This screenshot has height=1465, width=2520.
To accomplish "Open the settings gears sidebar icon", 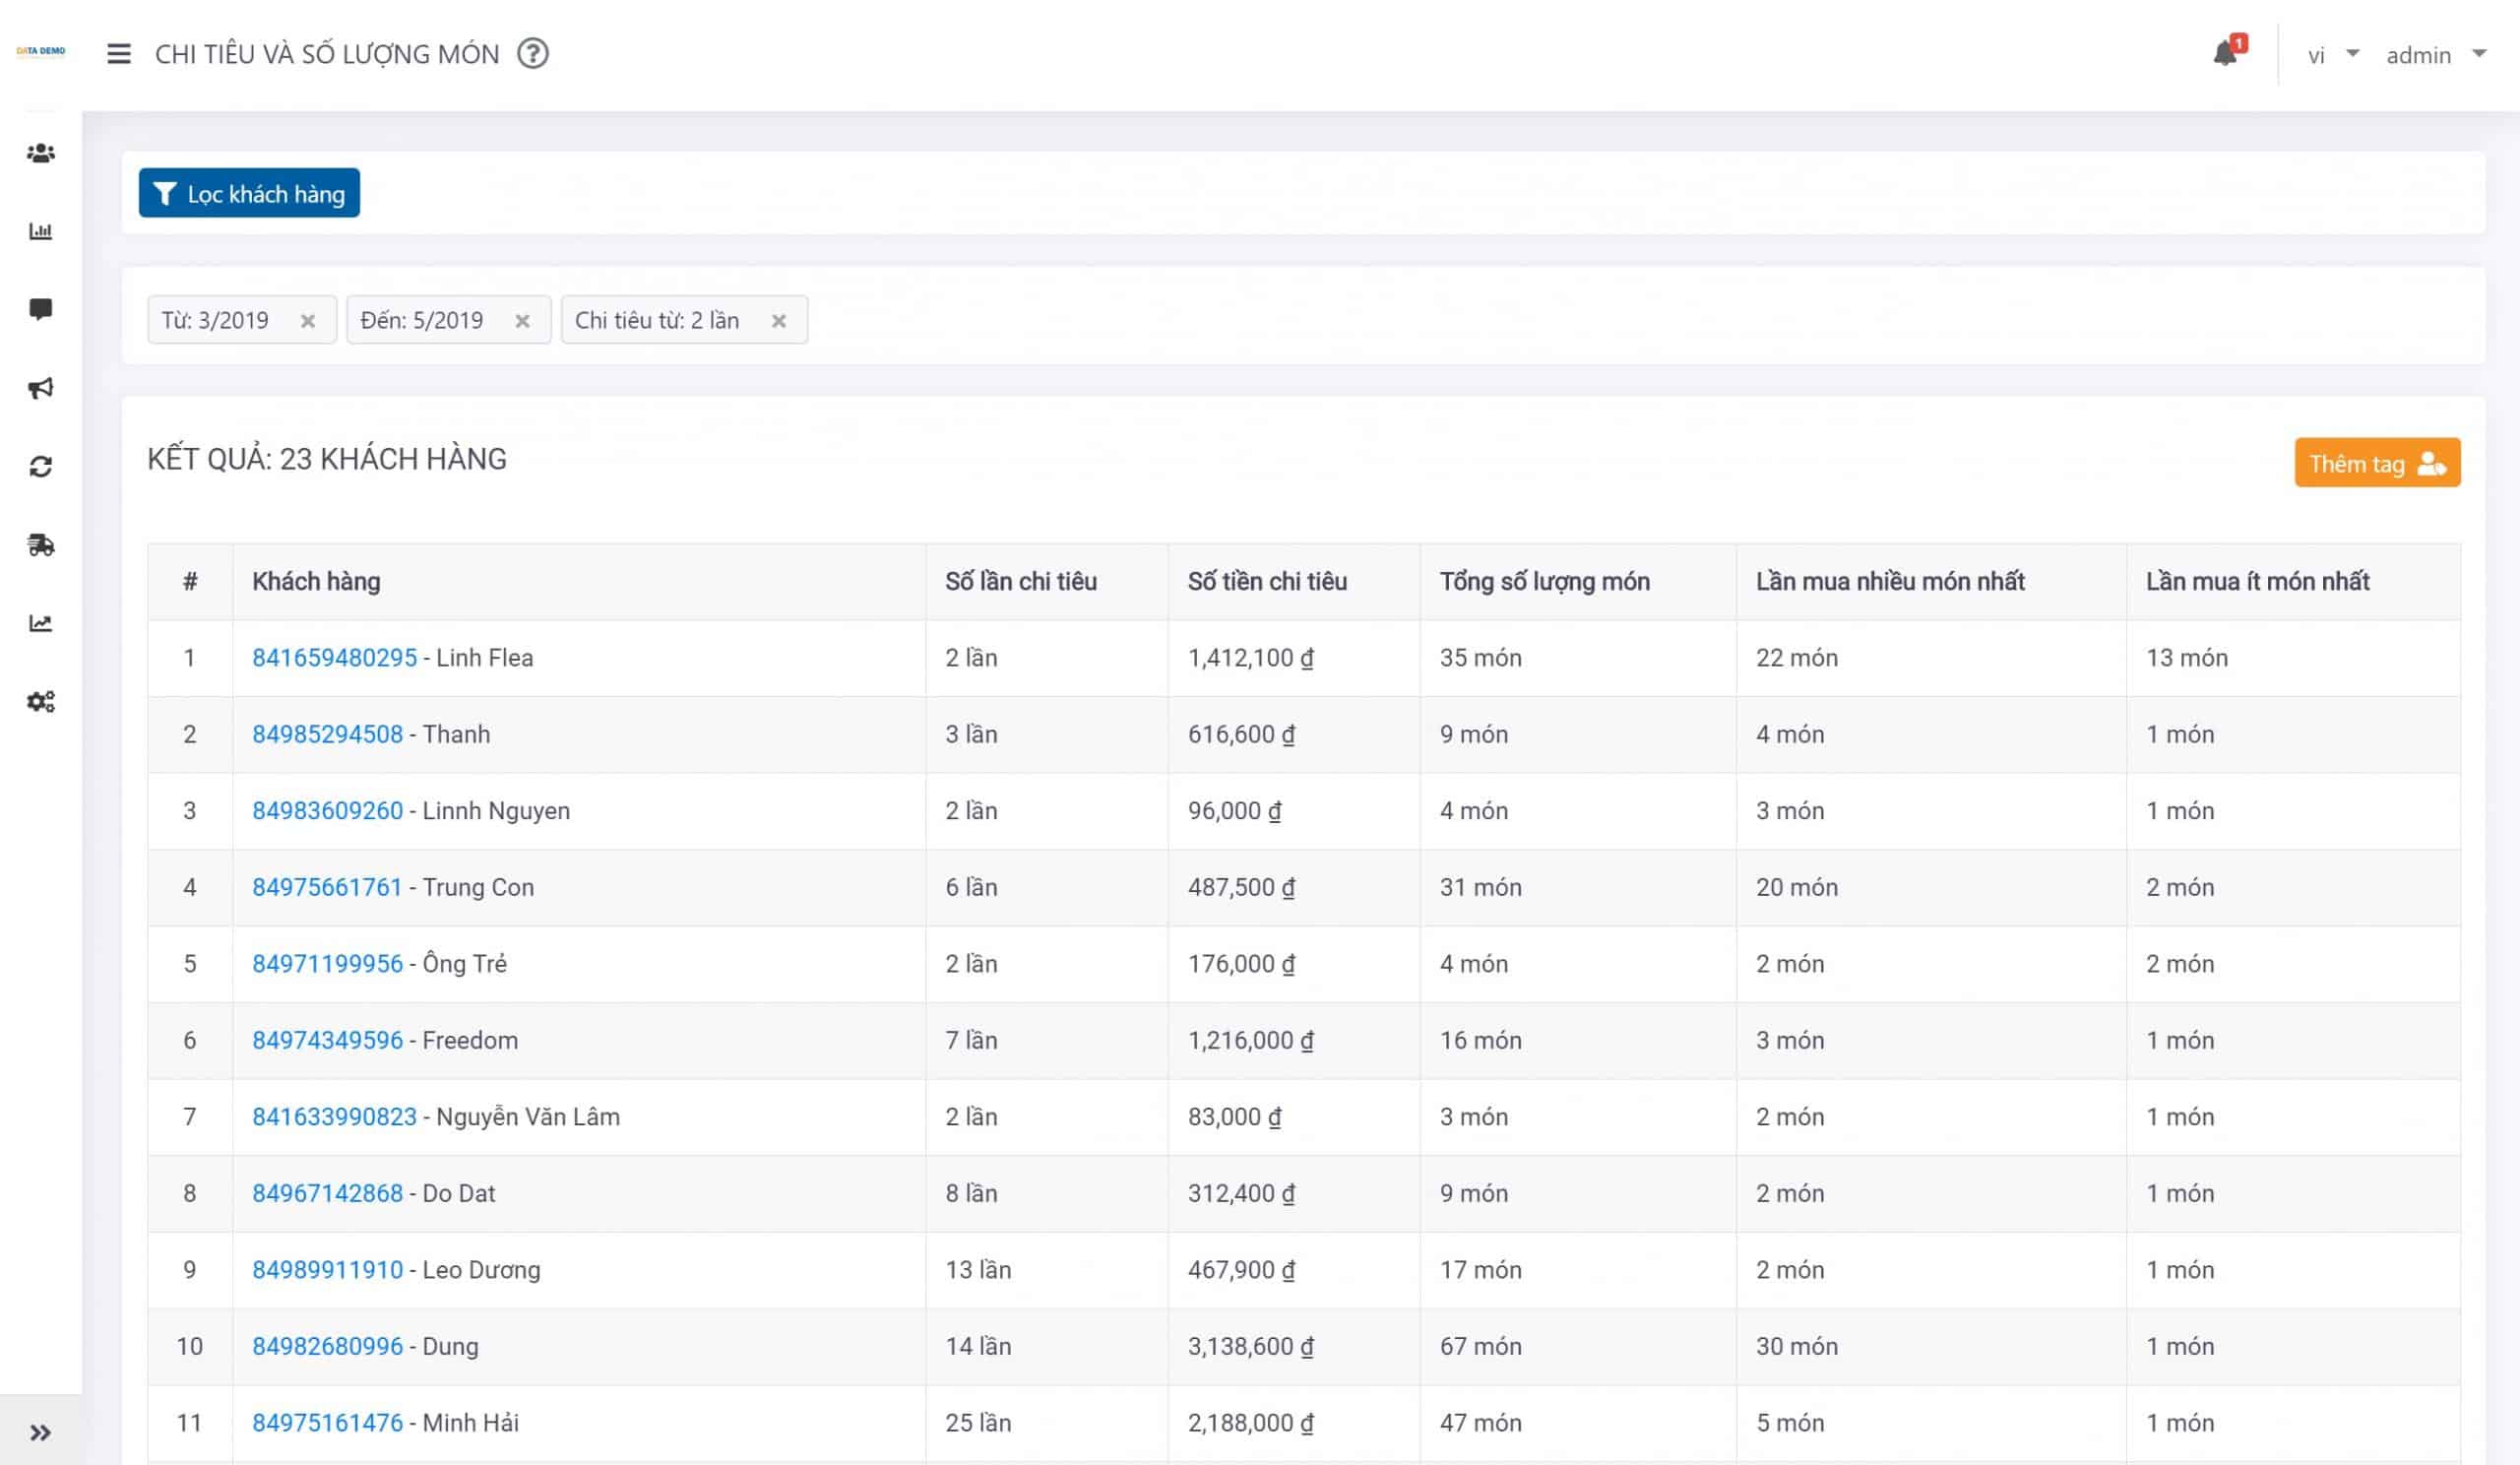I will tap(40, 701).
